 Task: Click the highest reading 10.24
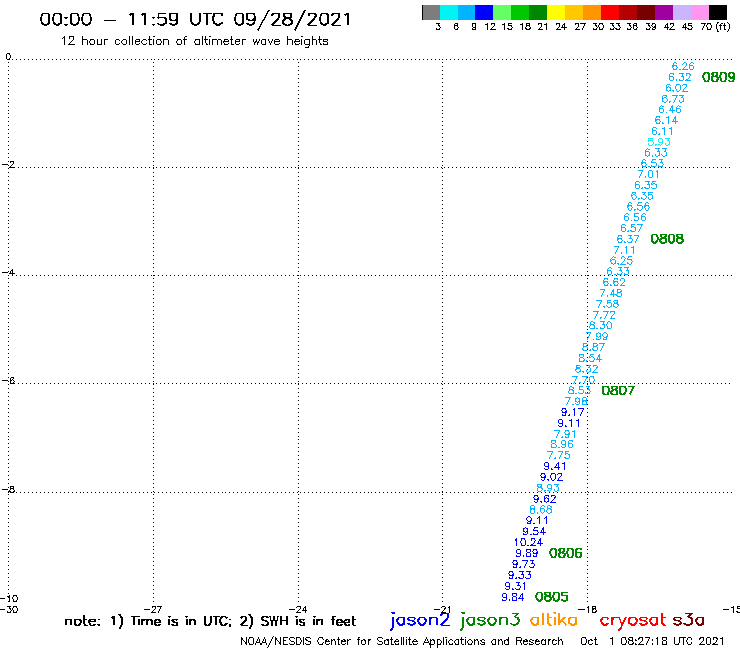click(x=529, y=542)
